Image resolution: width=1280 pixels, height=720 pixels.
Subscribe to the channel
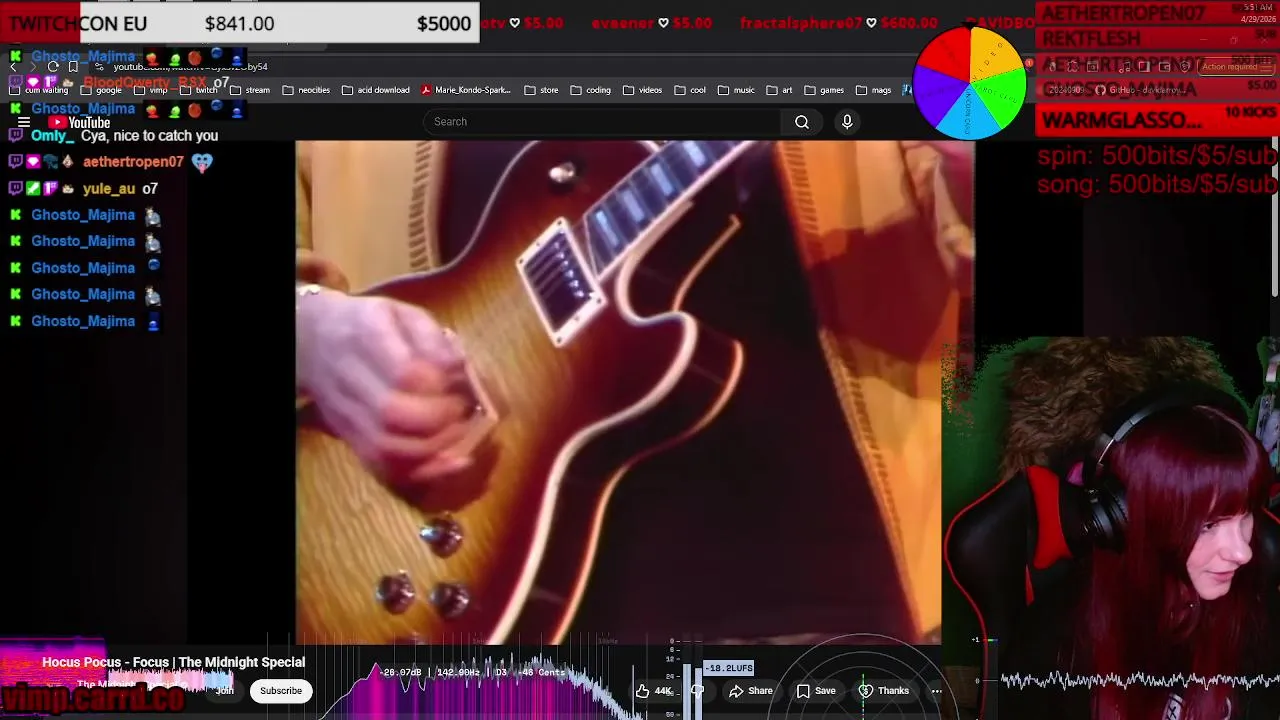point(281,691)
